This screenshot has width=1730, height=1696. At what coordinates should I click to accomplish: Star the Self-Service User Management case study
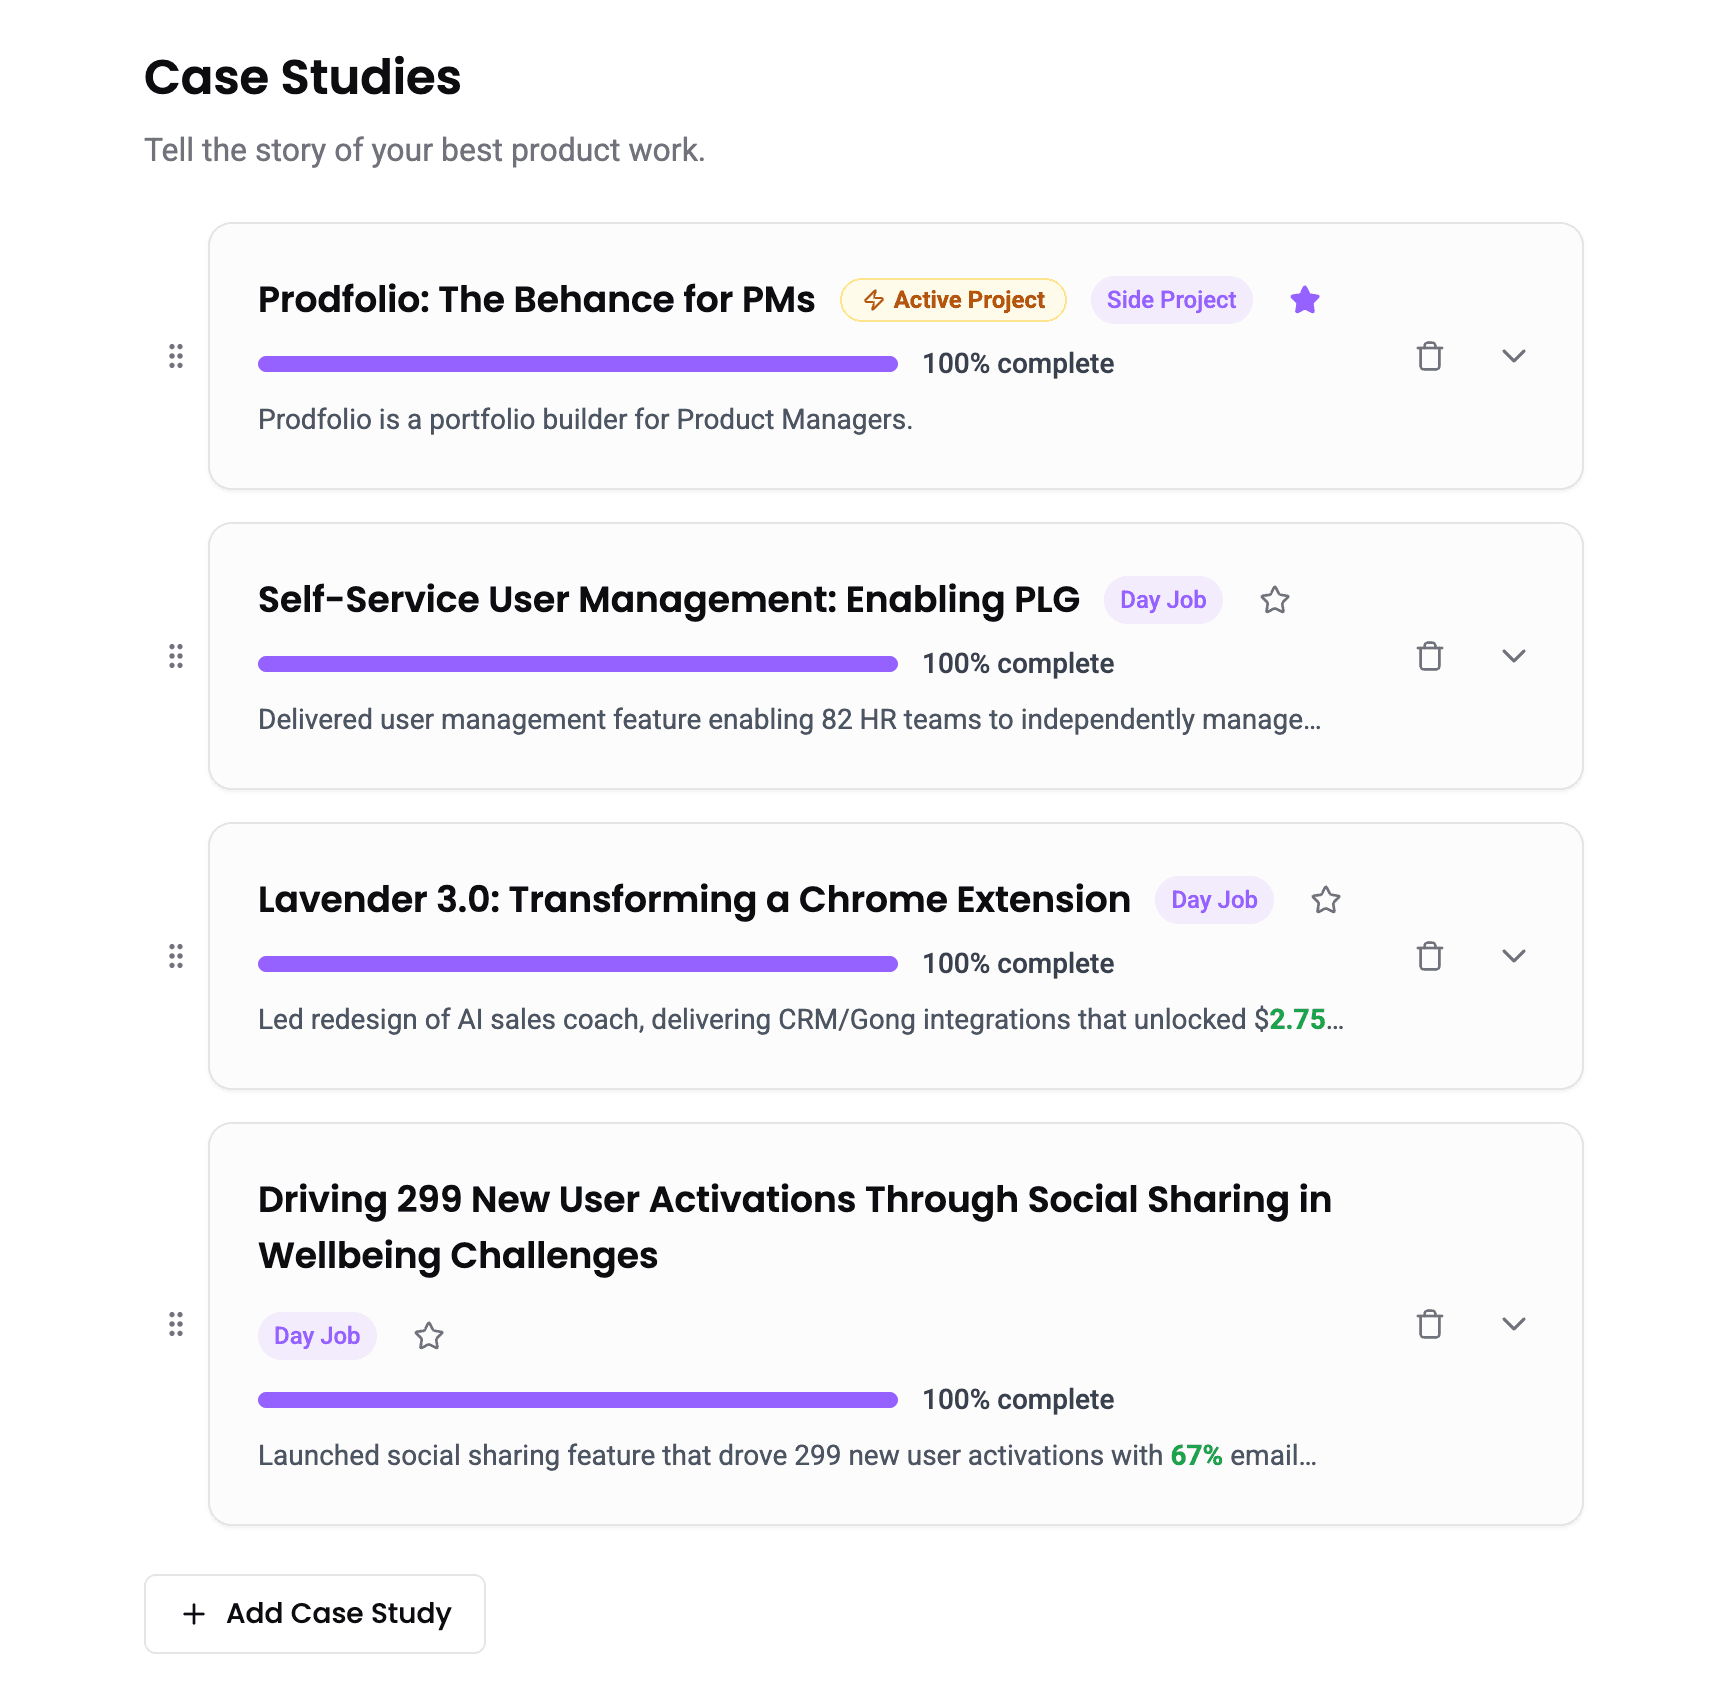(x=1275, y=600)
